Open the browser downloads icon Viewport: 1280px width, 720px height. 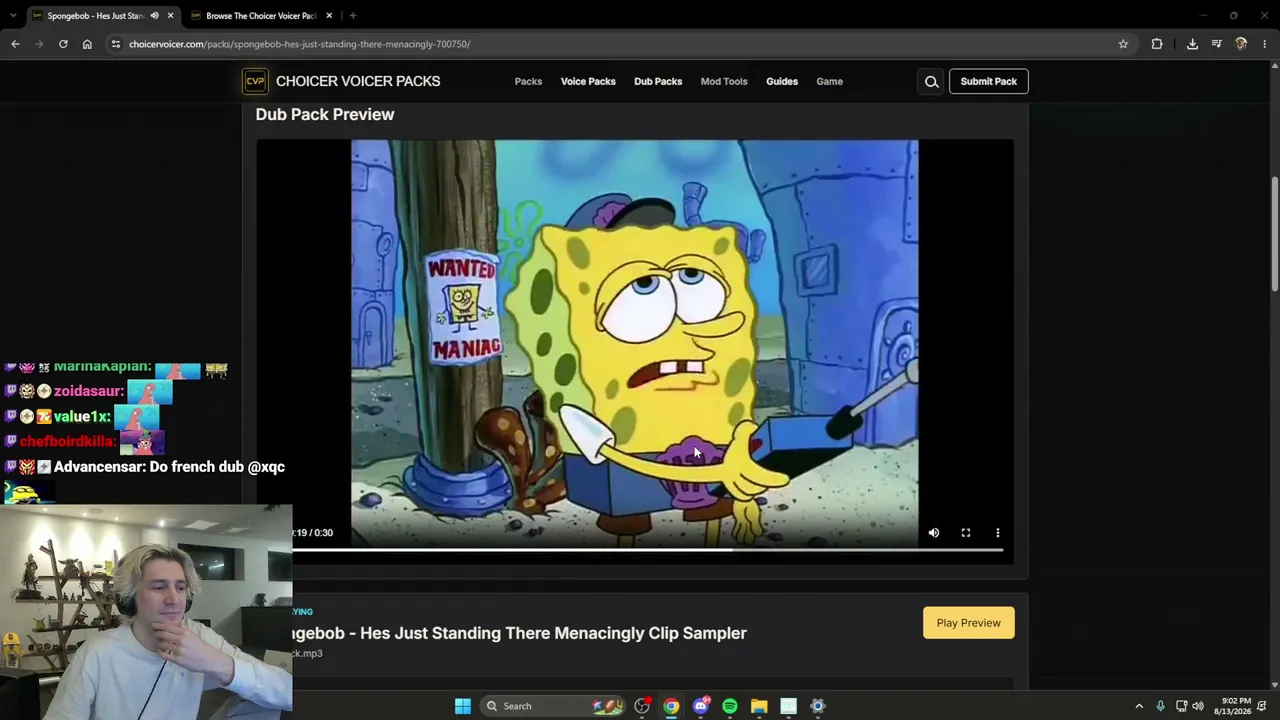pos(1192,44)
